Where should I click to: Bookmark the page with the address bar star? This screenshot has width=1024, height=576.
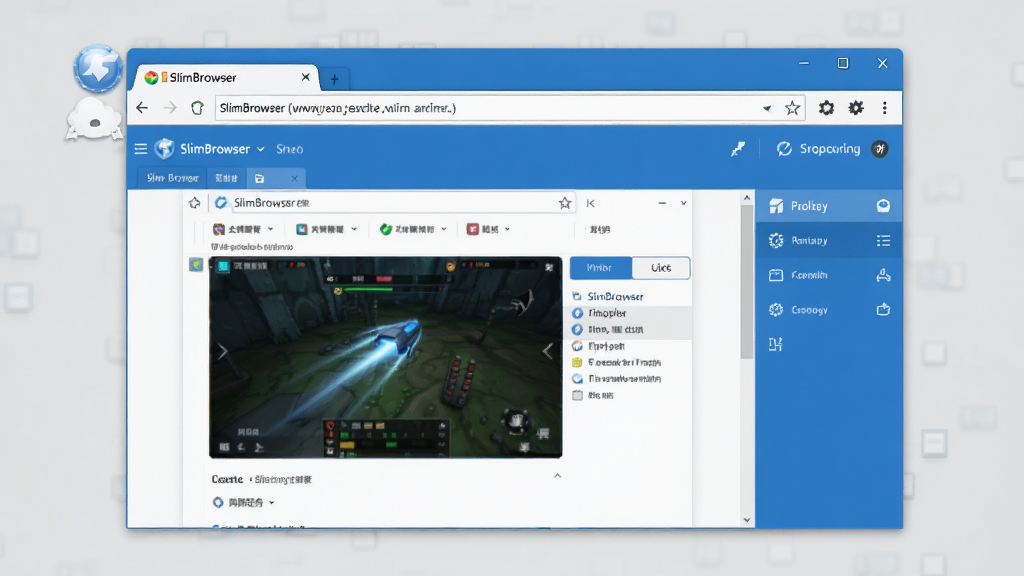[x=792, y=108]
